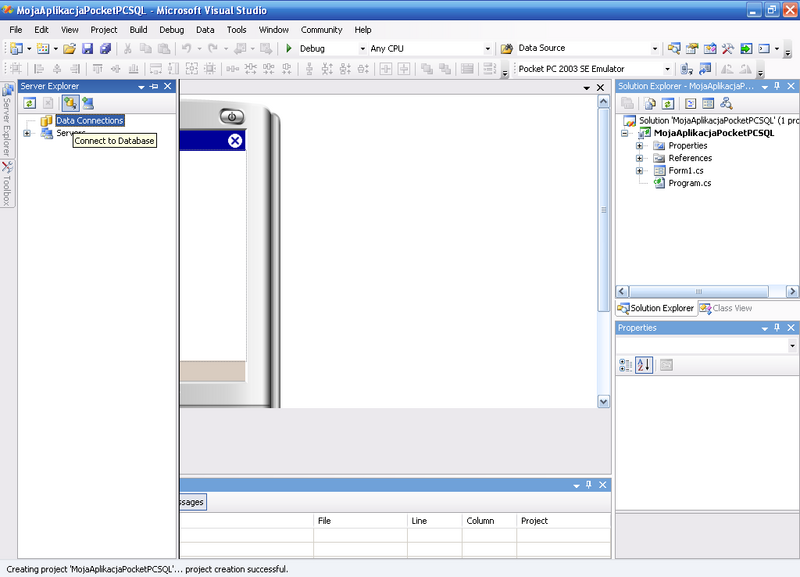Select Data Connections tree node
Image resolution: width=800 pixels, height=577 pixels.
point(90,120)
